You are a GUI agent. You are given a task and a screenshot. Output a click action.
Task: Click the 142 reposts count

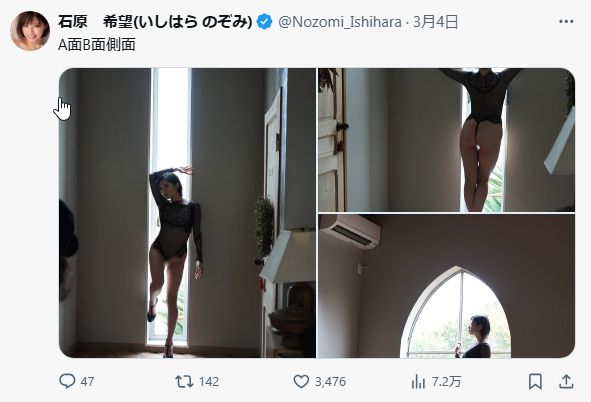pyautogui.click(x=209, y=382)
